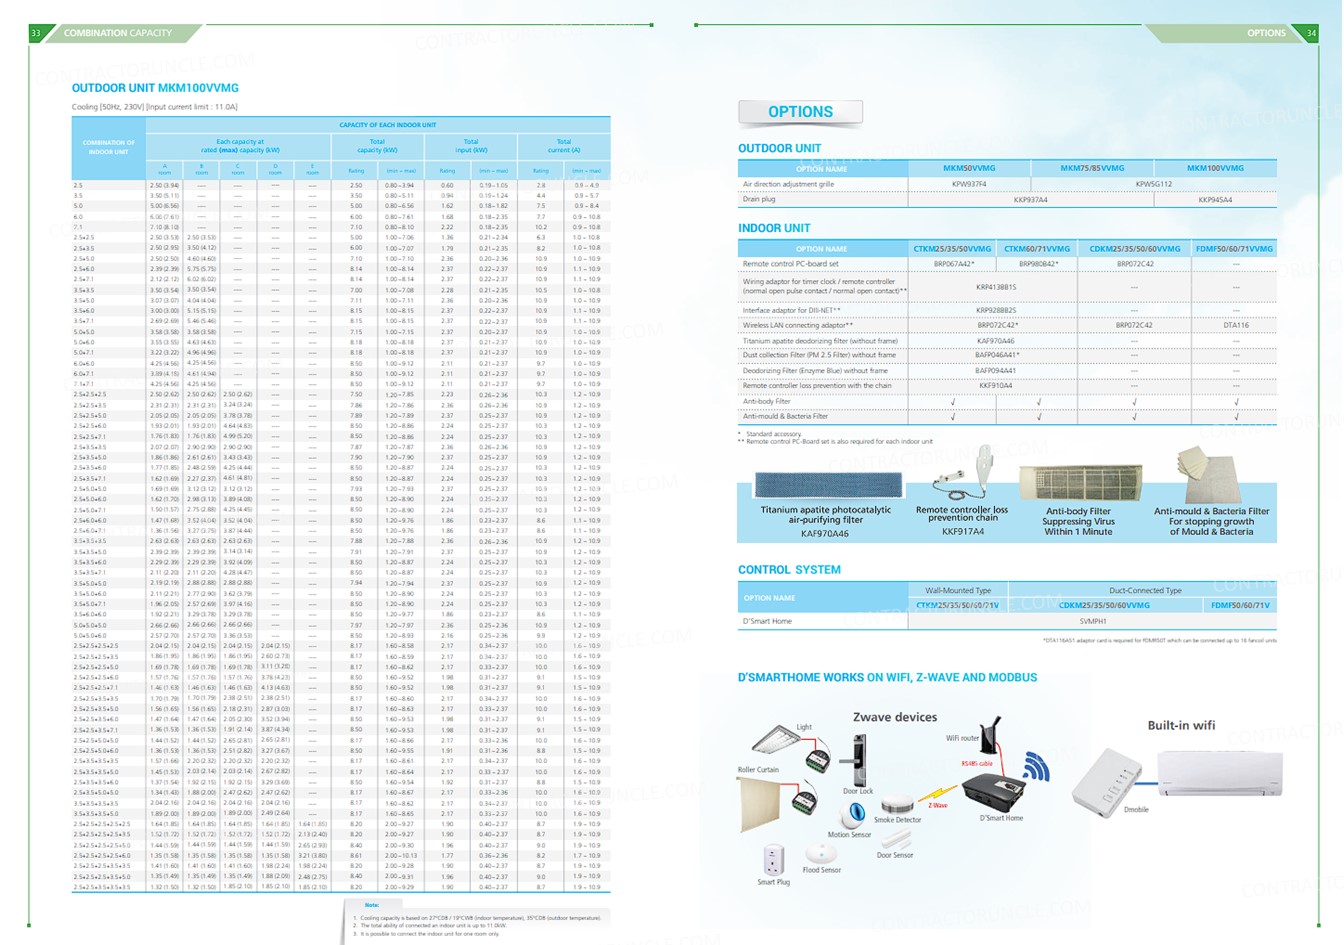
Task: Click the blue WiFi signal symbol
Action: (1036, 768)
